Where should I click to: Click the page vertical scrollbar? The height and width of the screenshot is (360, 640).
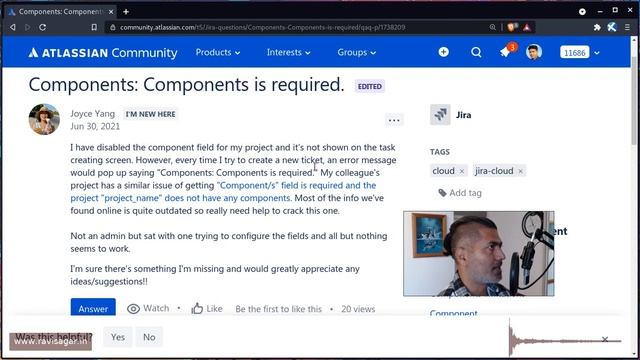tap(634, 101)
